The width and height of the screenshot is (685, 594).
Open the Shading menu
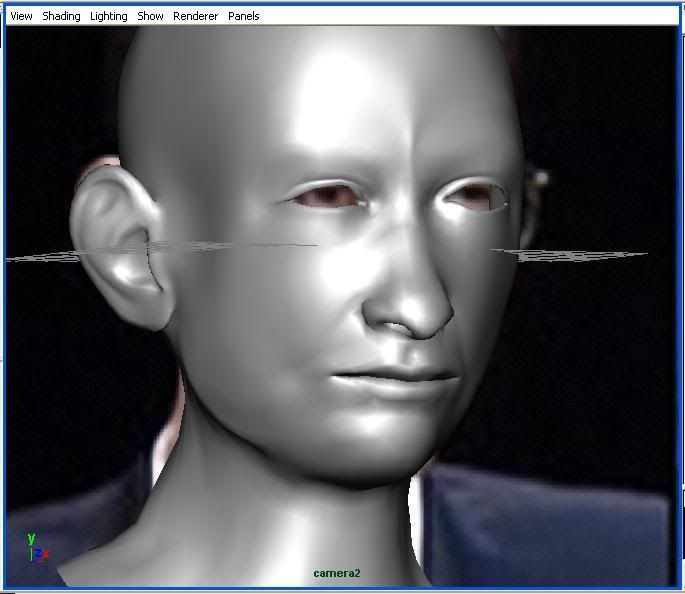coord(61,16)
